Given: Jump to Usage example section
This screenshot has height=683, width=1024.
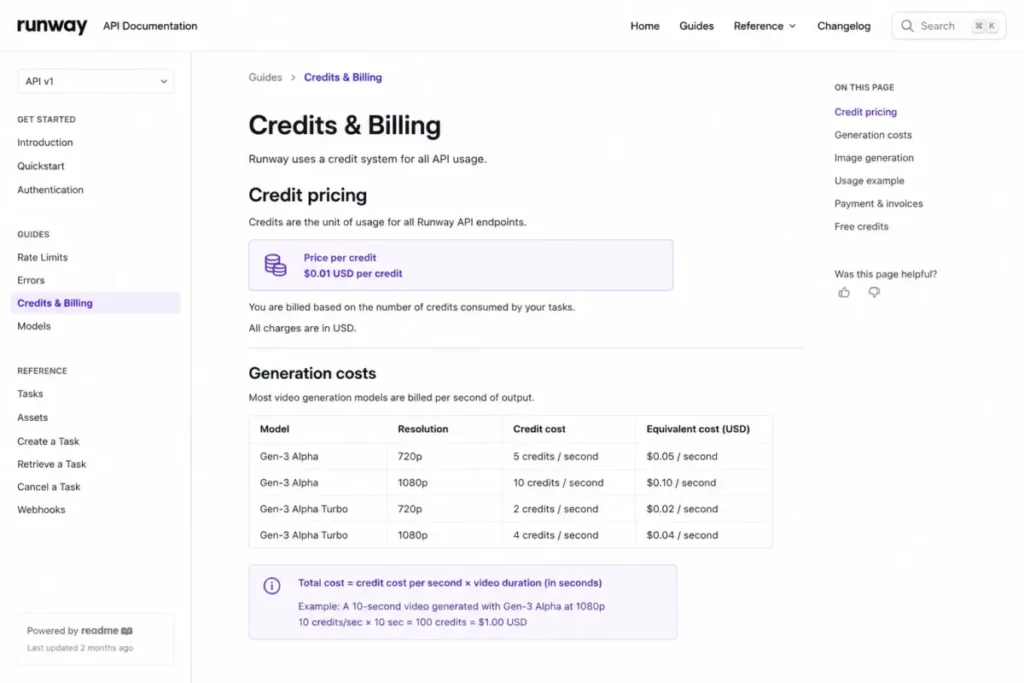Looking at the screenshot, I should point(869,181).
